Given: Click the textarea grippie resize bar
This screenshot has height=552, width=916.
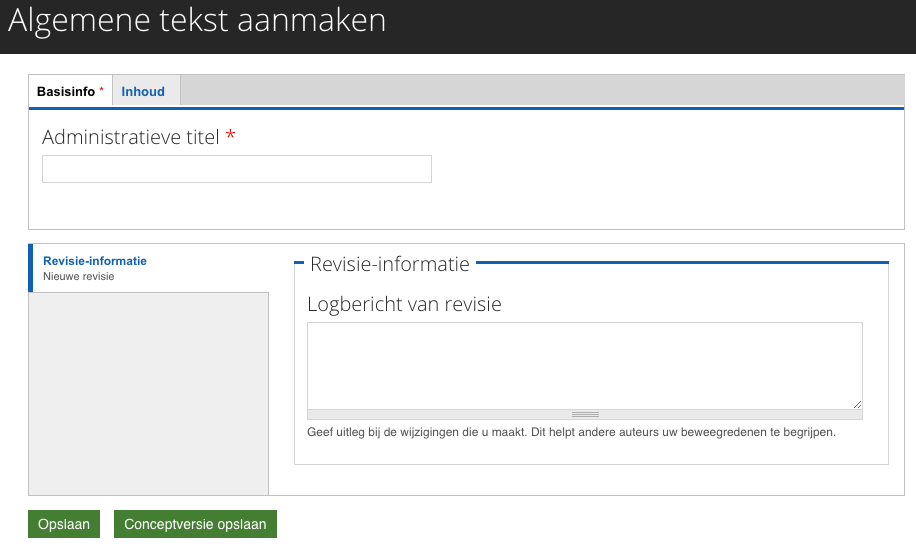Looking at the screenshot, I should pos(584,414).
